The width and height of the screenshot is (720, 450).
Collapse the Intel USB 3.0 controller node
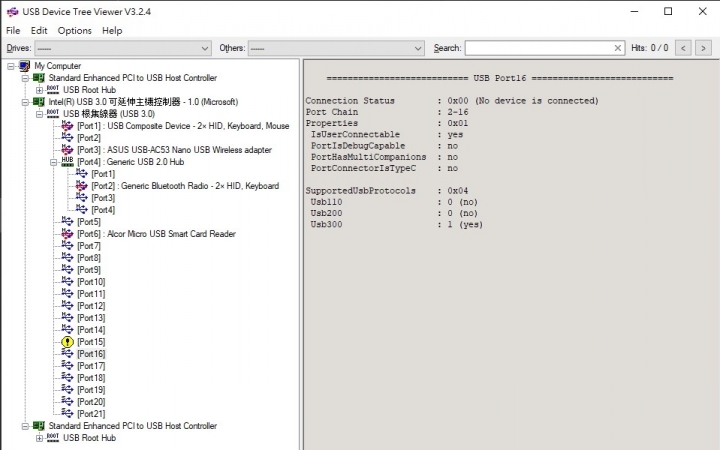click(x=25, y=102)
